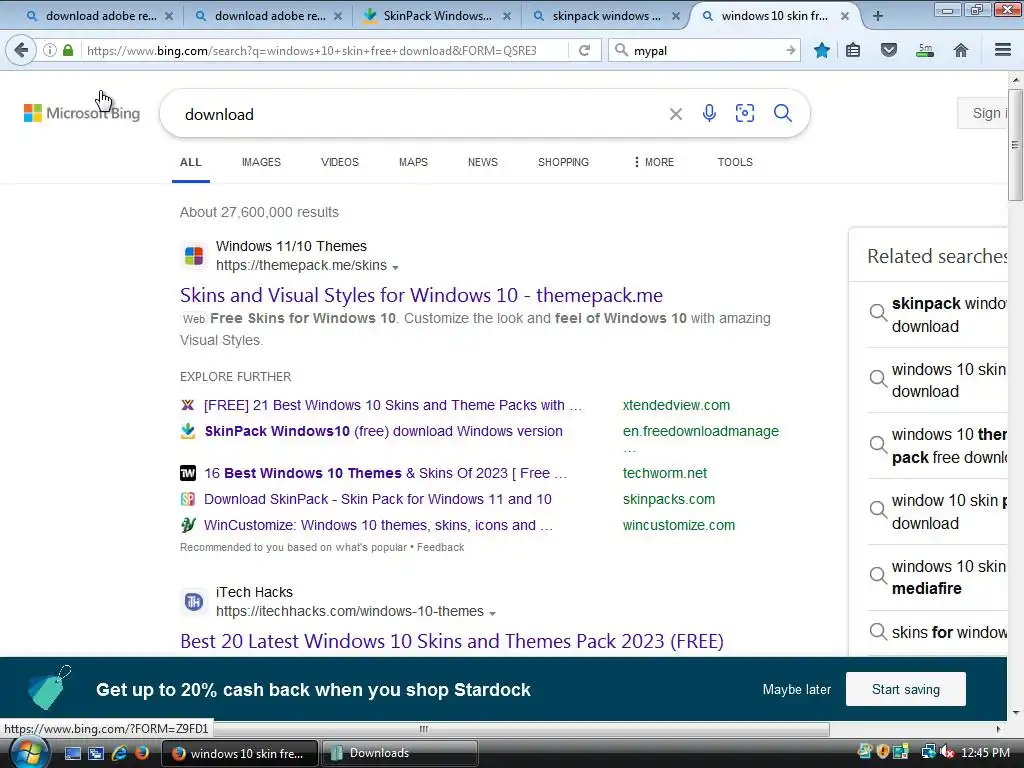Screen dimensions: 1024x768
Task: Go to the browser home page icon
Action: (x=961, y=50)
